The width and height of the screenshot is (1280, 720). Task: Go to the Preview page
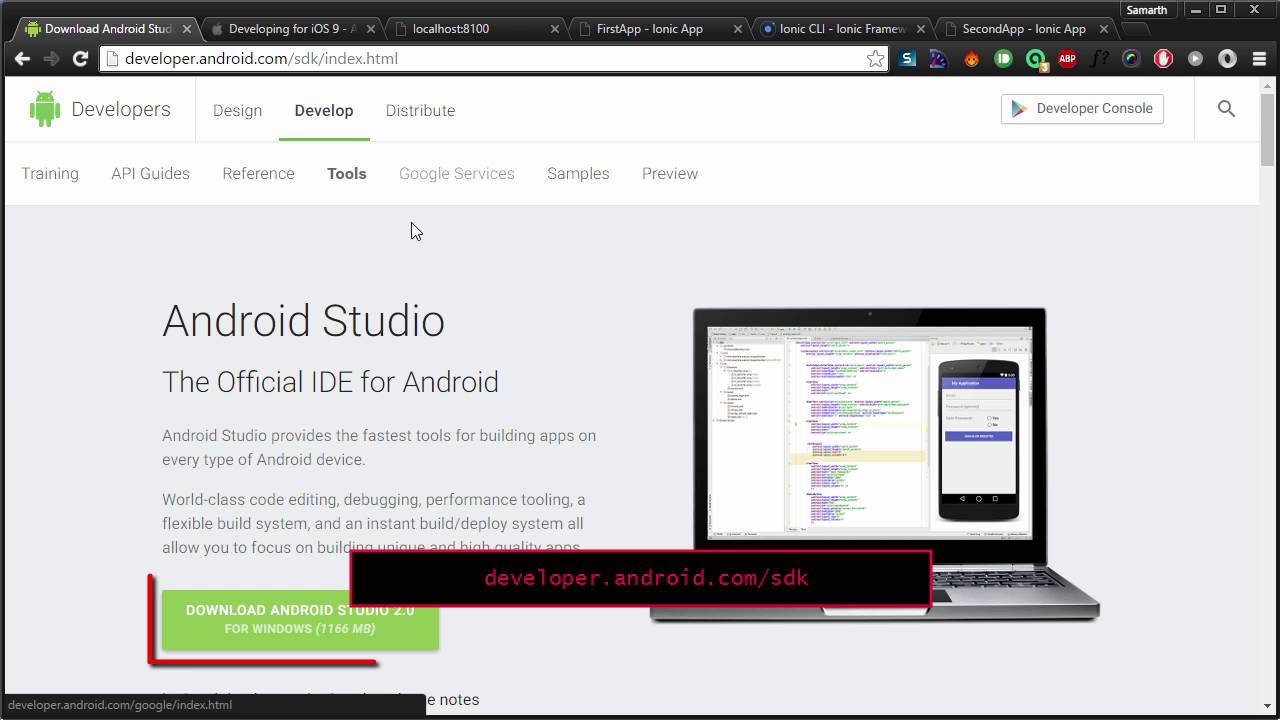click(x=670, y=173)
